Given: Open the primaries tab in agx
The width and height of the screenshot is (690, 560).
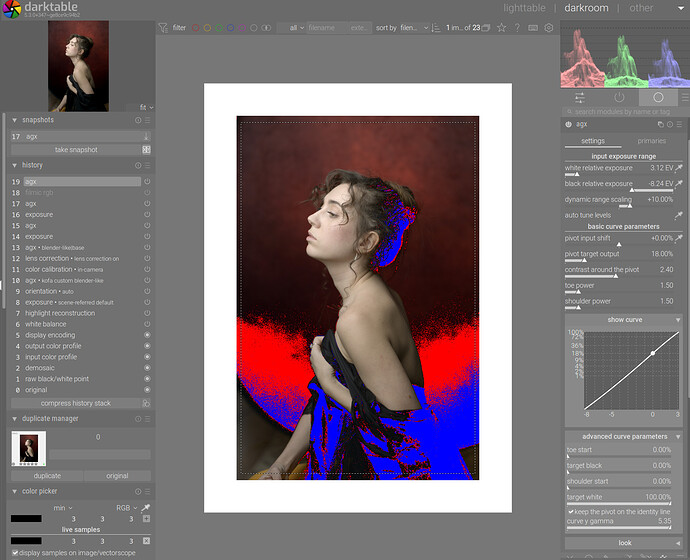Looking at the screenshot, I should pos(651,141).
